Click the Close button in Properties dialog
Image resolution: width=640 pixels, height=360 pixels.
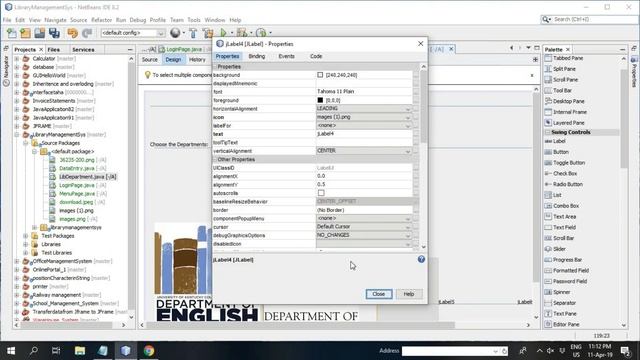point(379,294)
